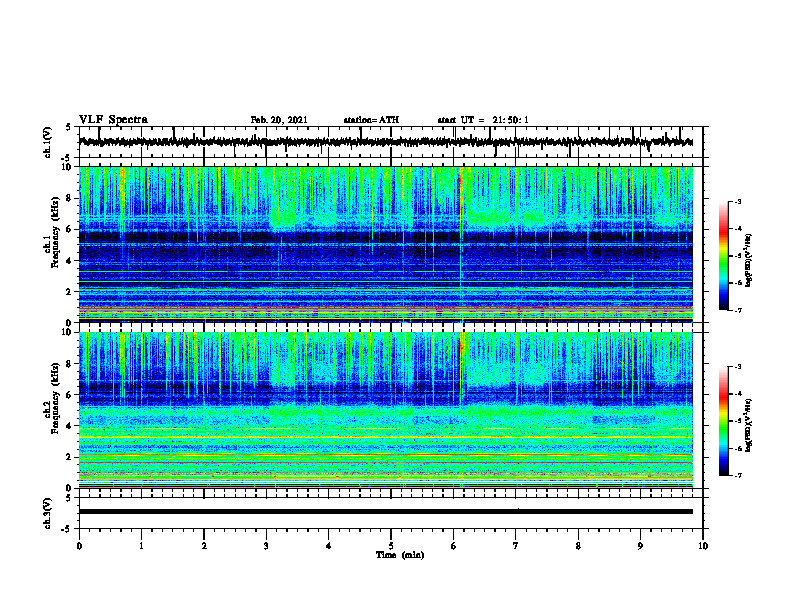This screenshot has height=612, width=792.
Task: Click the ch.2 color scale bar
Action: click(723, 421)
